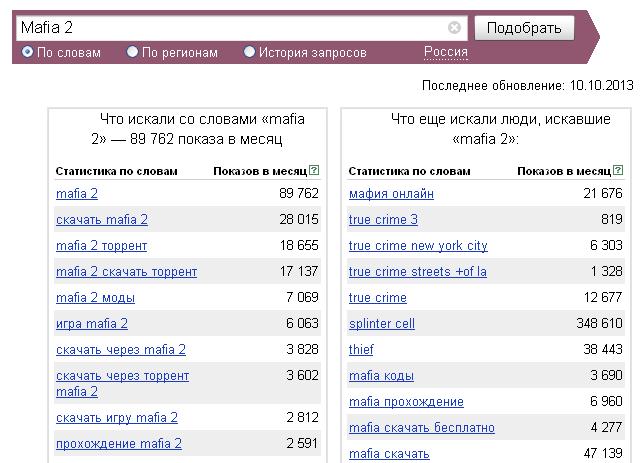The width and height of the screenshot is (644, 463).
Task: Select the "По регионам" radio option
Action: [132, 52]
